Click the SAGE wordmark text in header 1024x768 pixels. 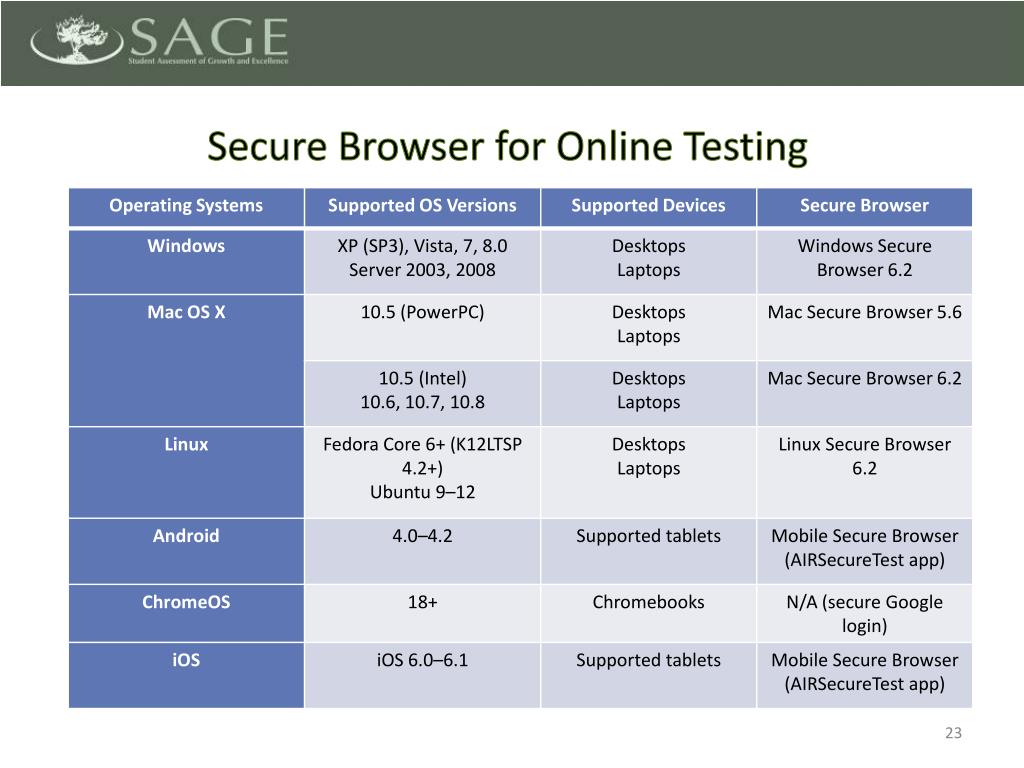click(209, 37)
